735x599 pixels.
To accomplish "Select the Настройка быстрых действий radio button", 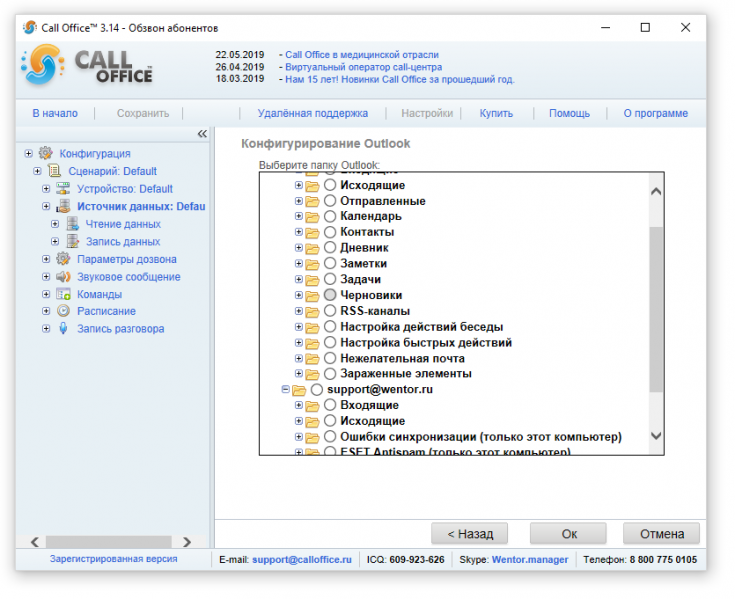I will click(330, 342).
